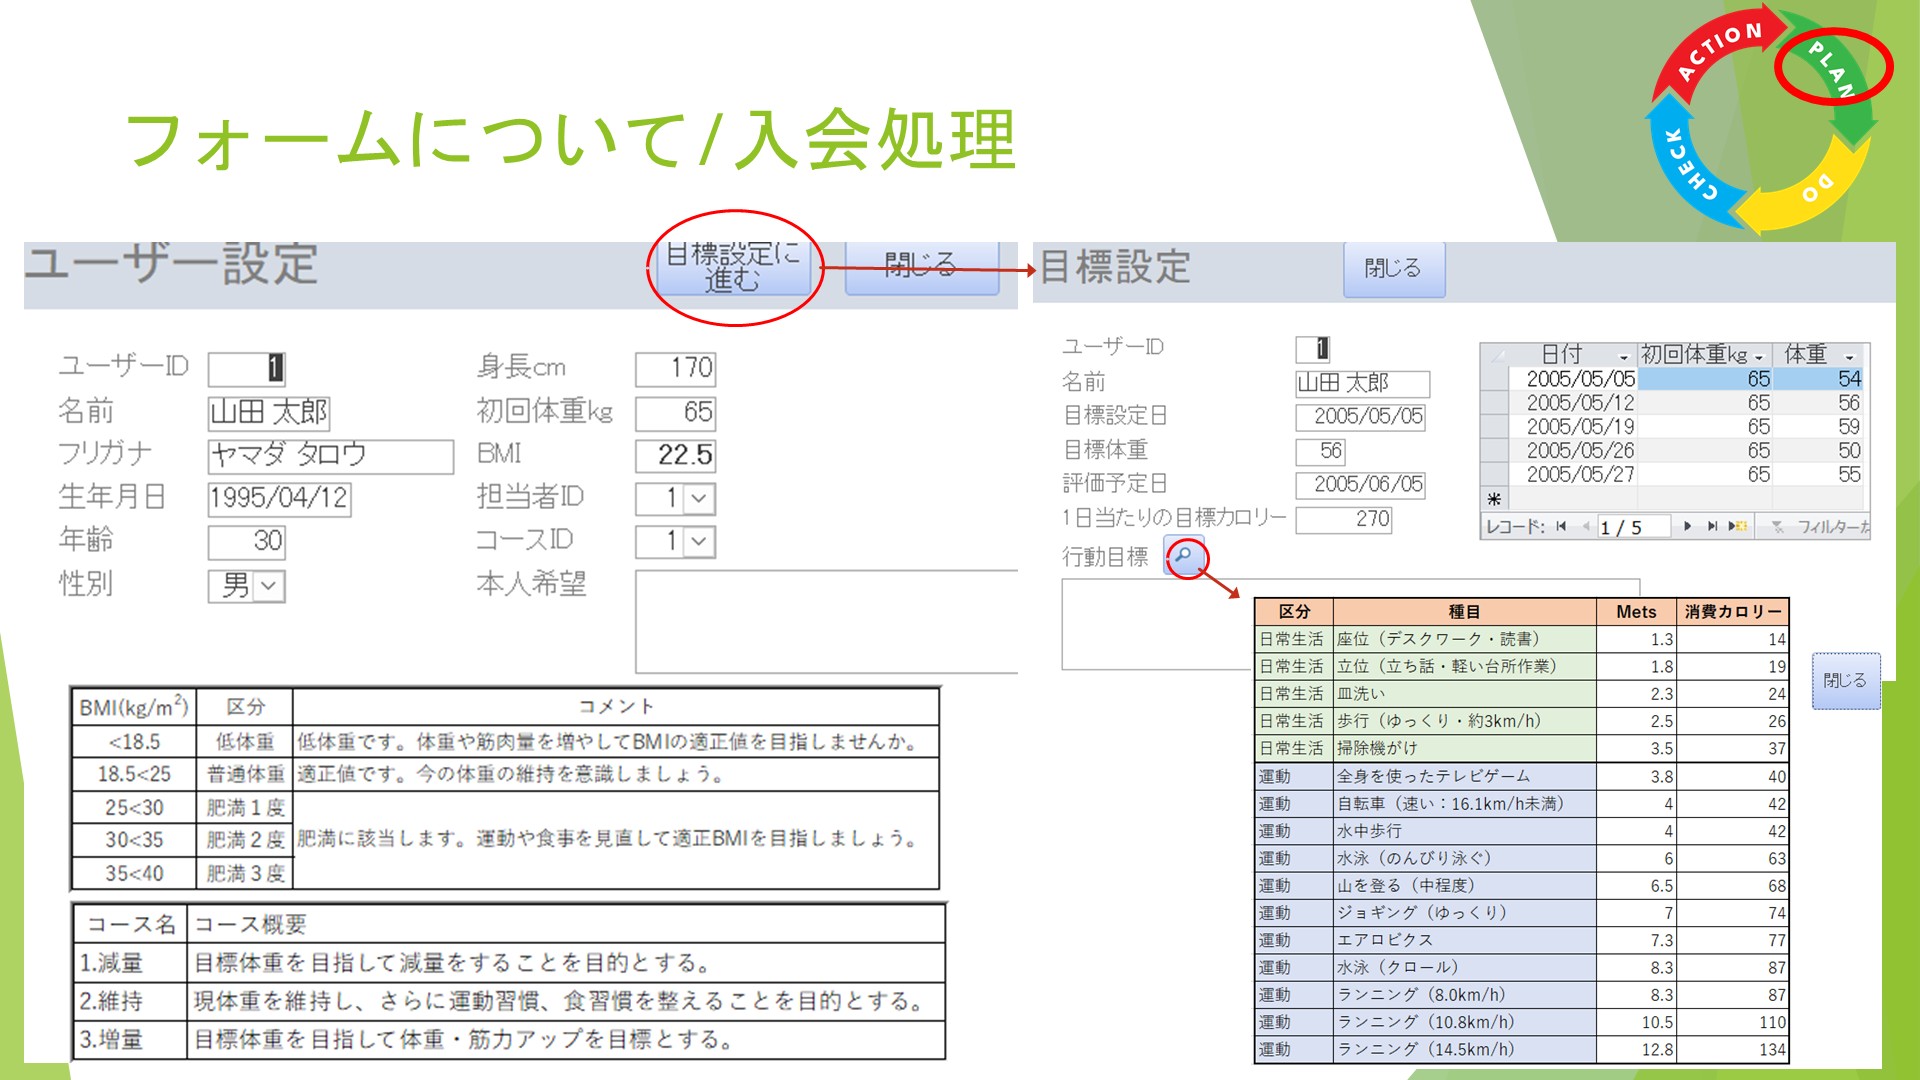Click the no-filter funnel icon

tap(1778, 527)
